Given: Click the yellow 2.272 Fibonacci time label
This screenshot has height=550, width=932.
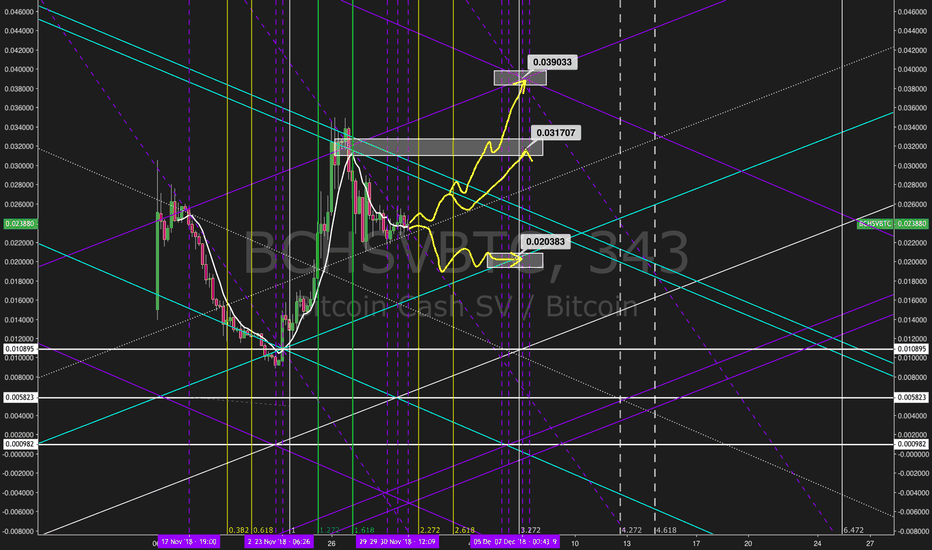Looking at the screenshot, I should click(430, 530).
